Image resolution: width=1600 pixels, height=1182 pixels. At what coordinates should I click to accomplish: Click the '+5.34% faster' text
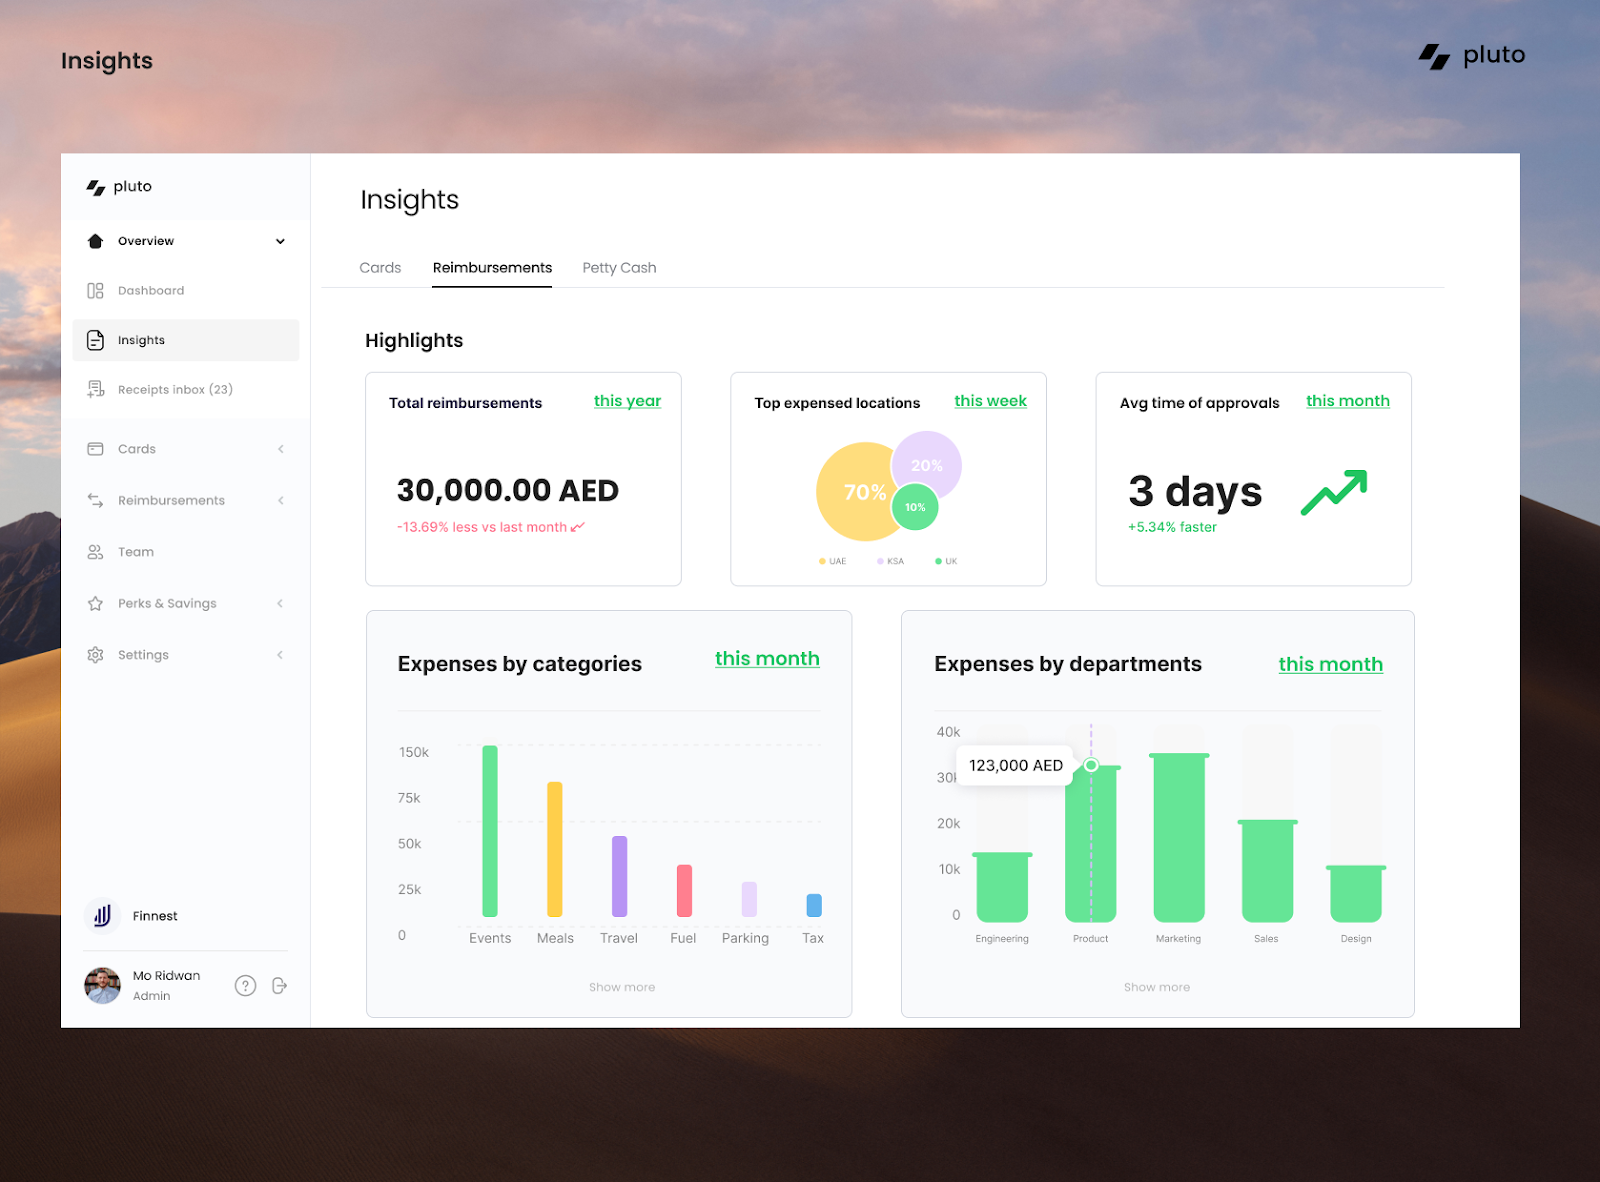[1172, 527]
